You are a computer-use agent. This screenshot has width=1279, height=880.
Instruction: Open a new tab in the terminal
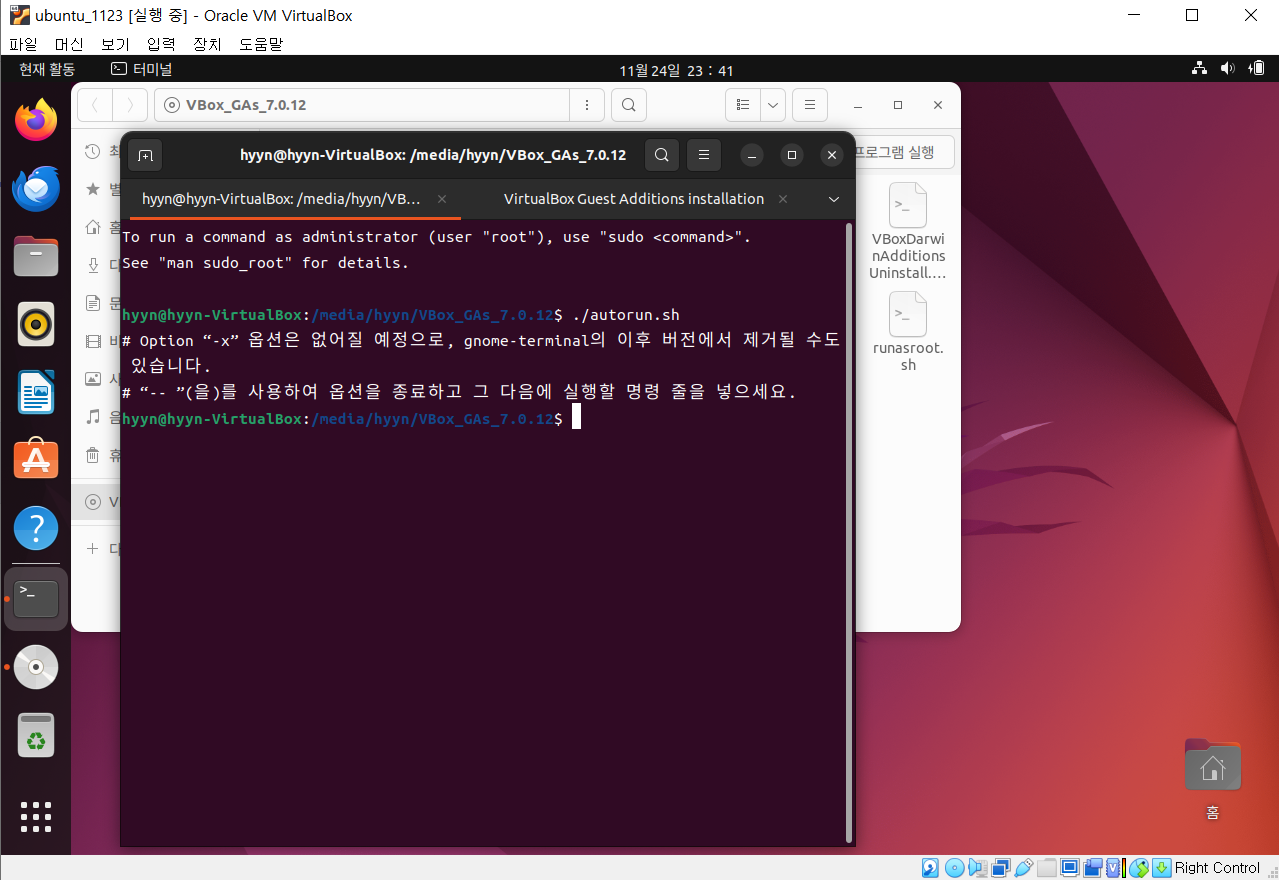click(x=145, y=155)
